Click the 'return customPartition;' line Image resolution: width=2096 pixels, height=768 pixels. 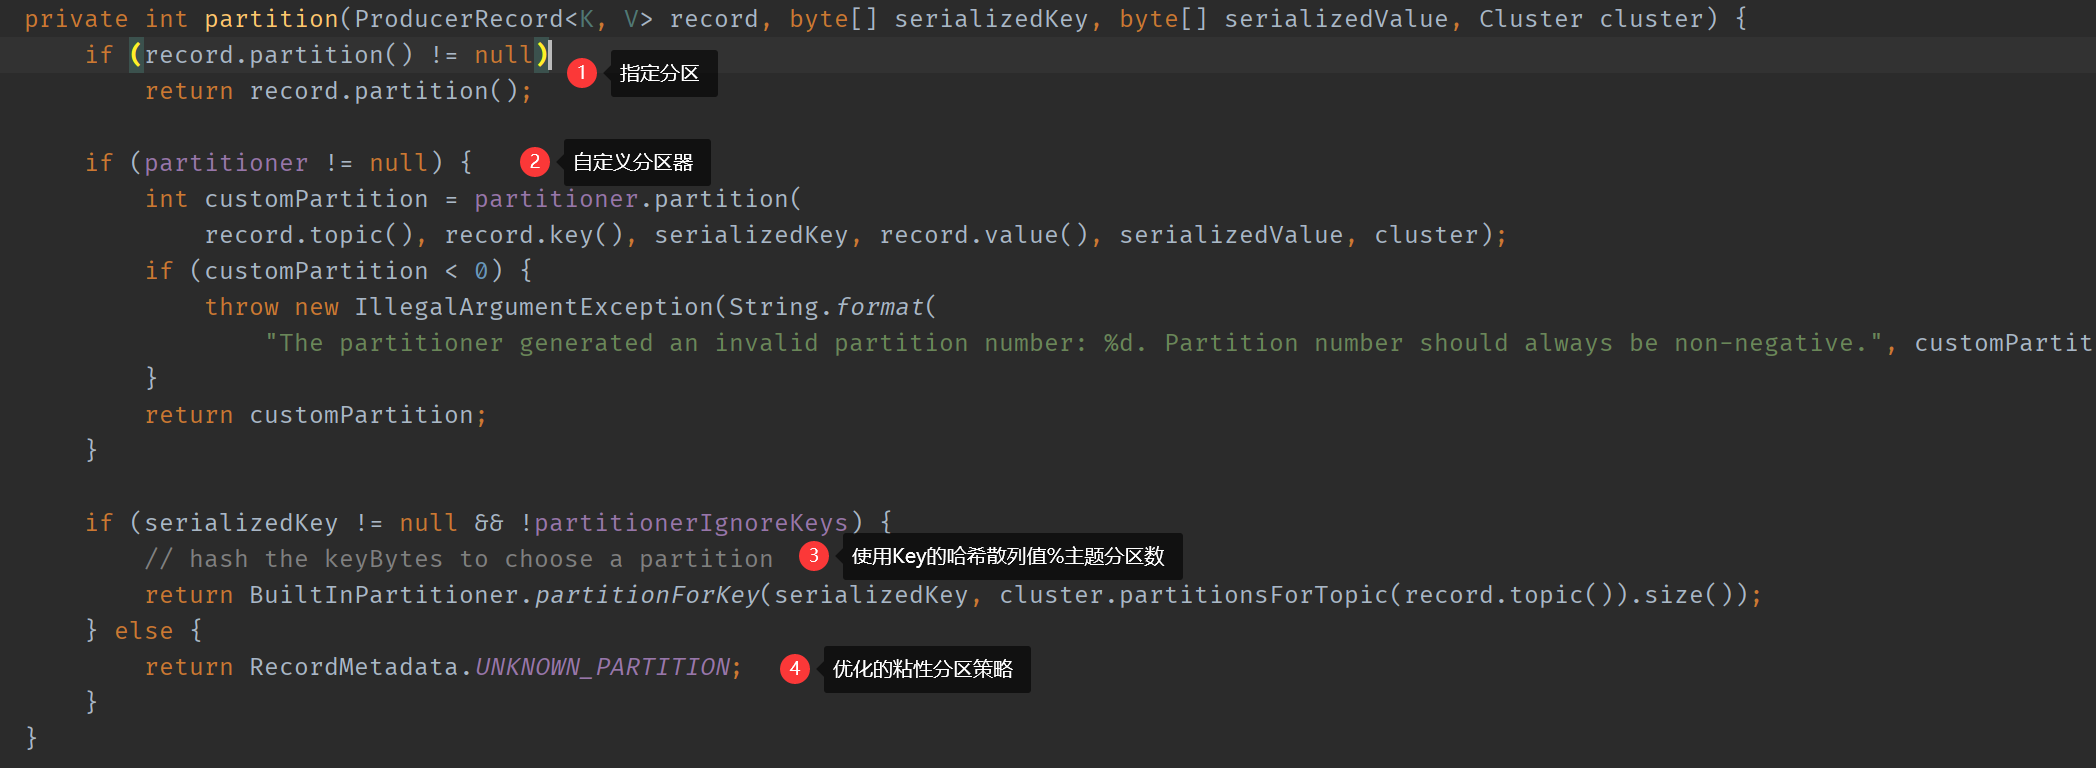(316, 415)
